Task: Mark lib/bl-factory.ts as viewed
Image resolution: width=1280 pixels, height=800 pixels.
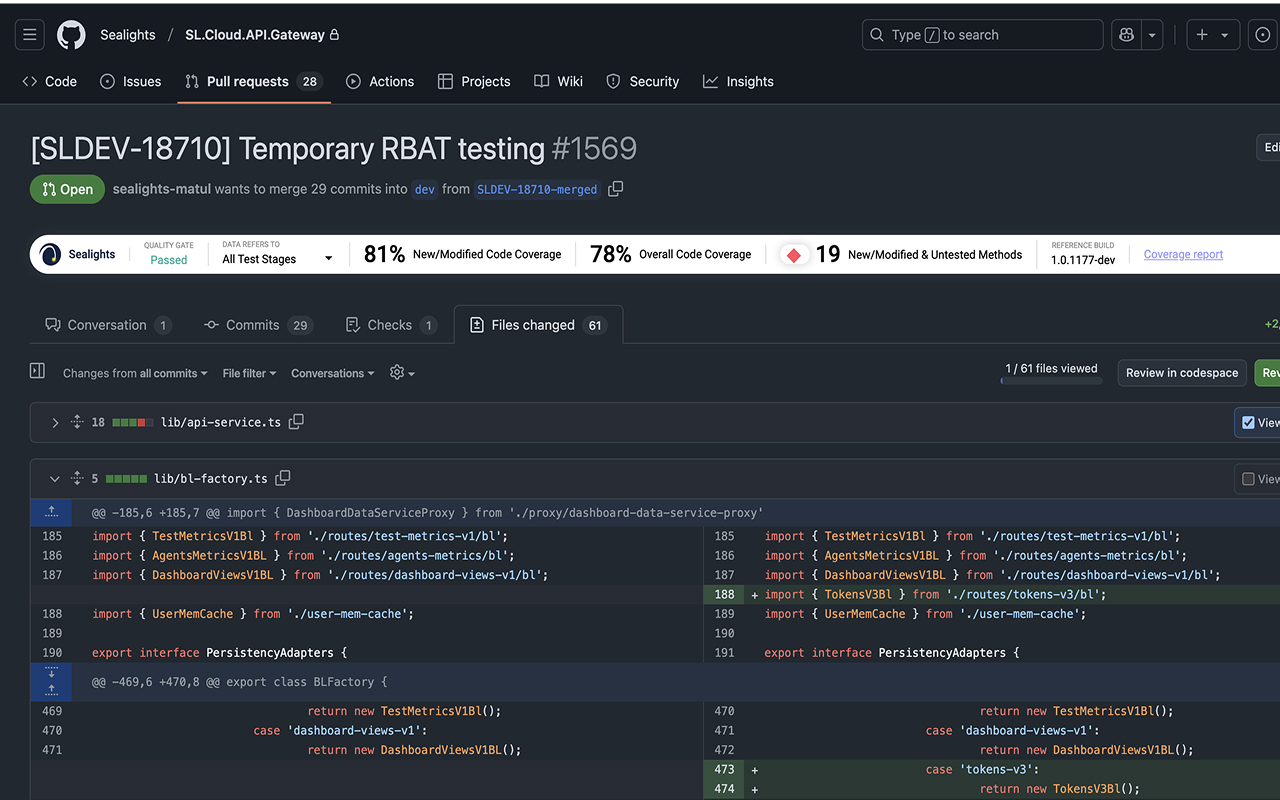Action: [x=1248, y=479]
